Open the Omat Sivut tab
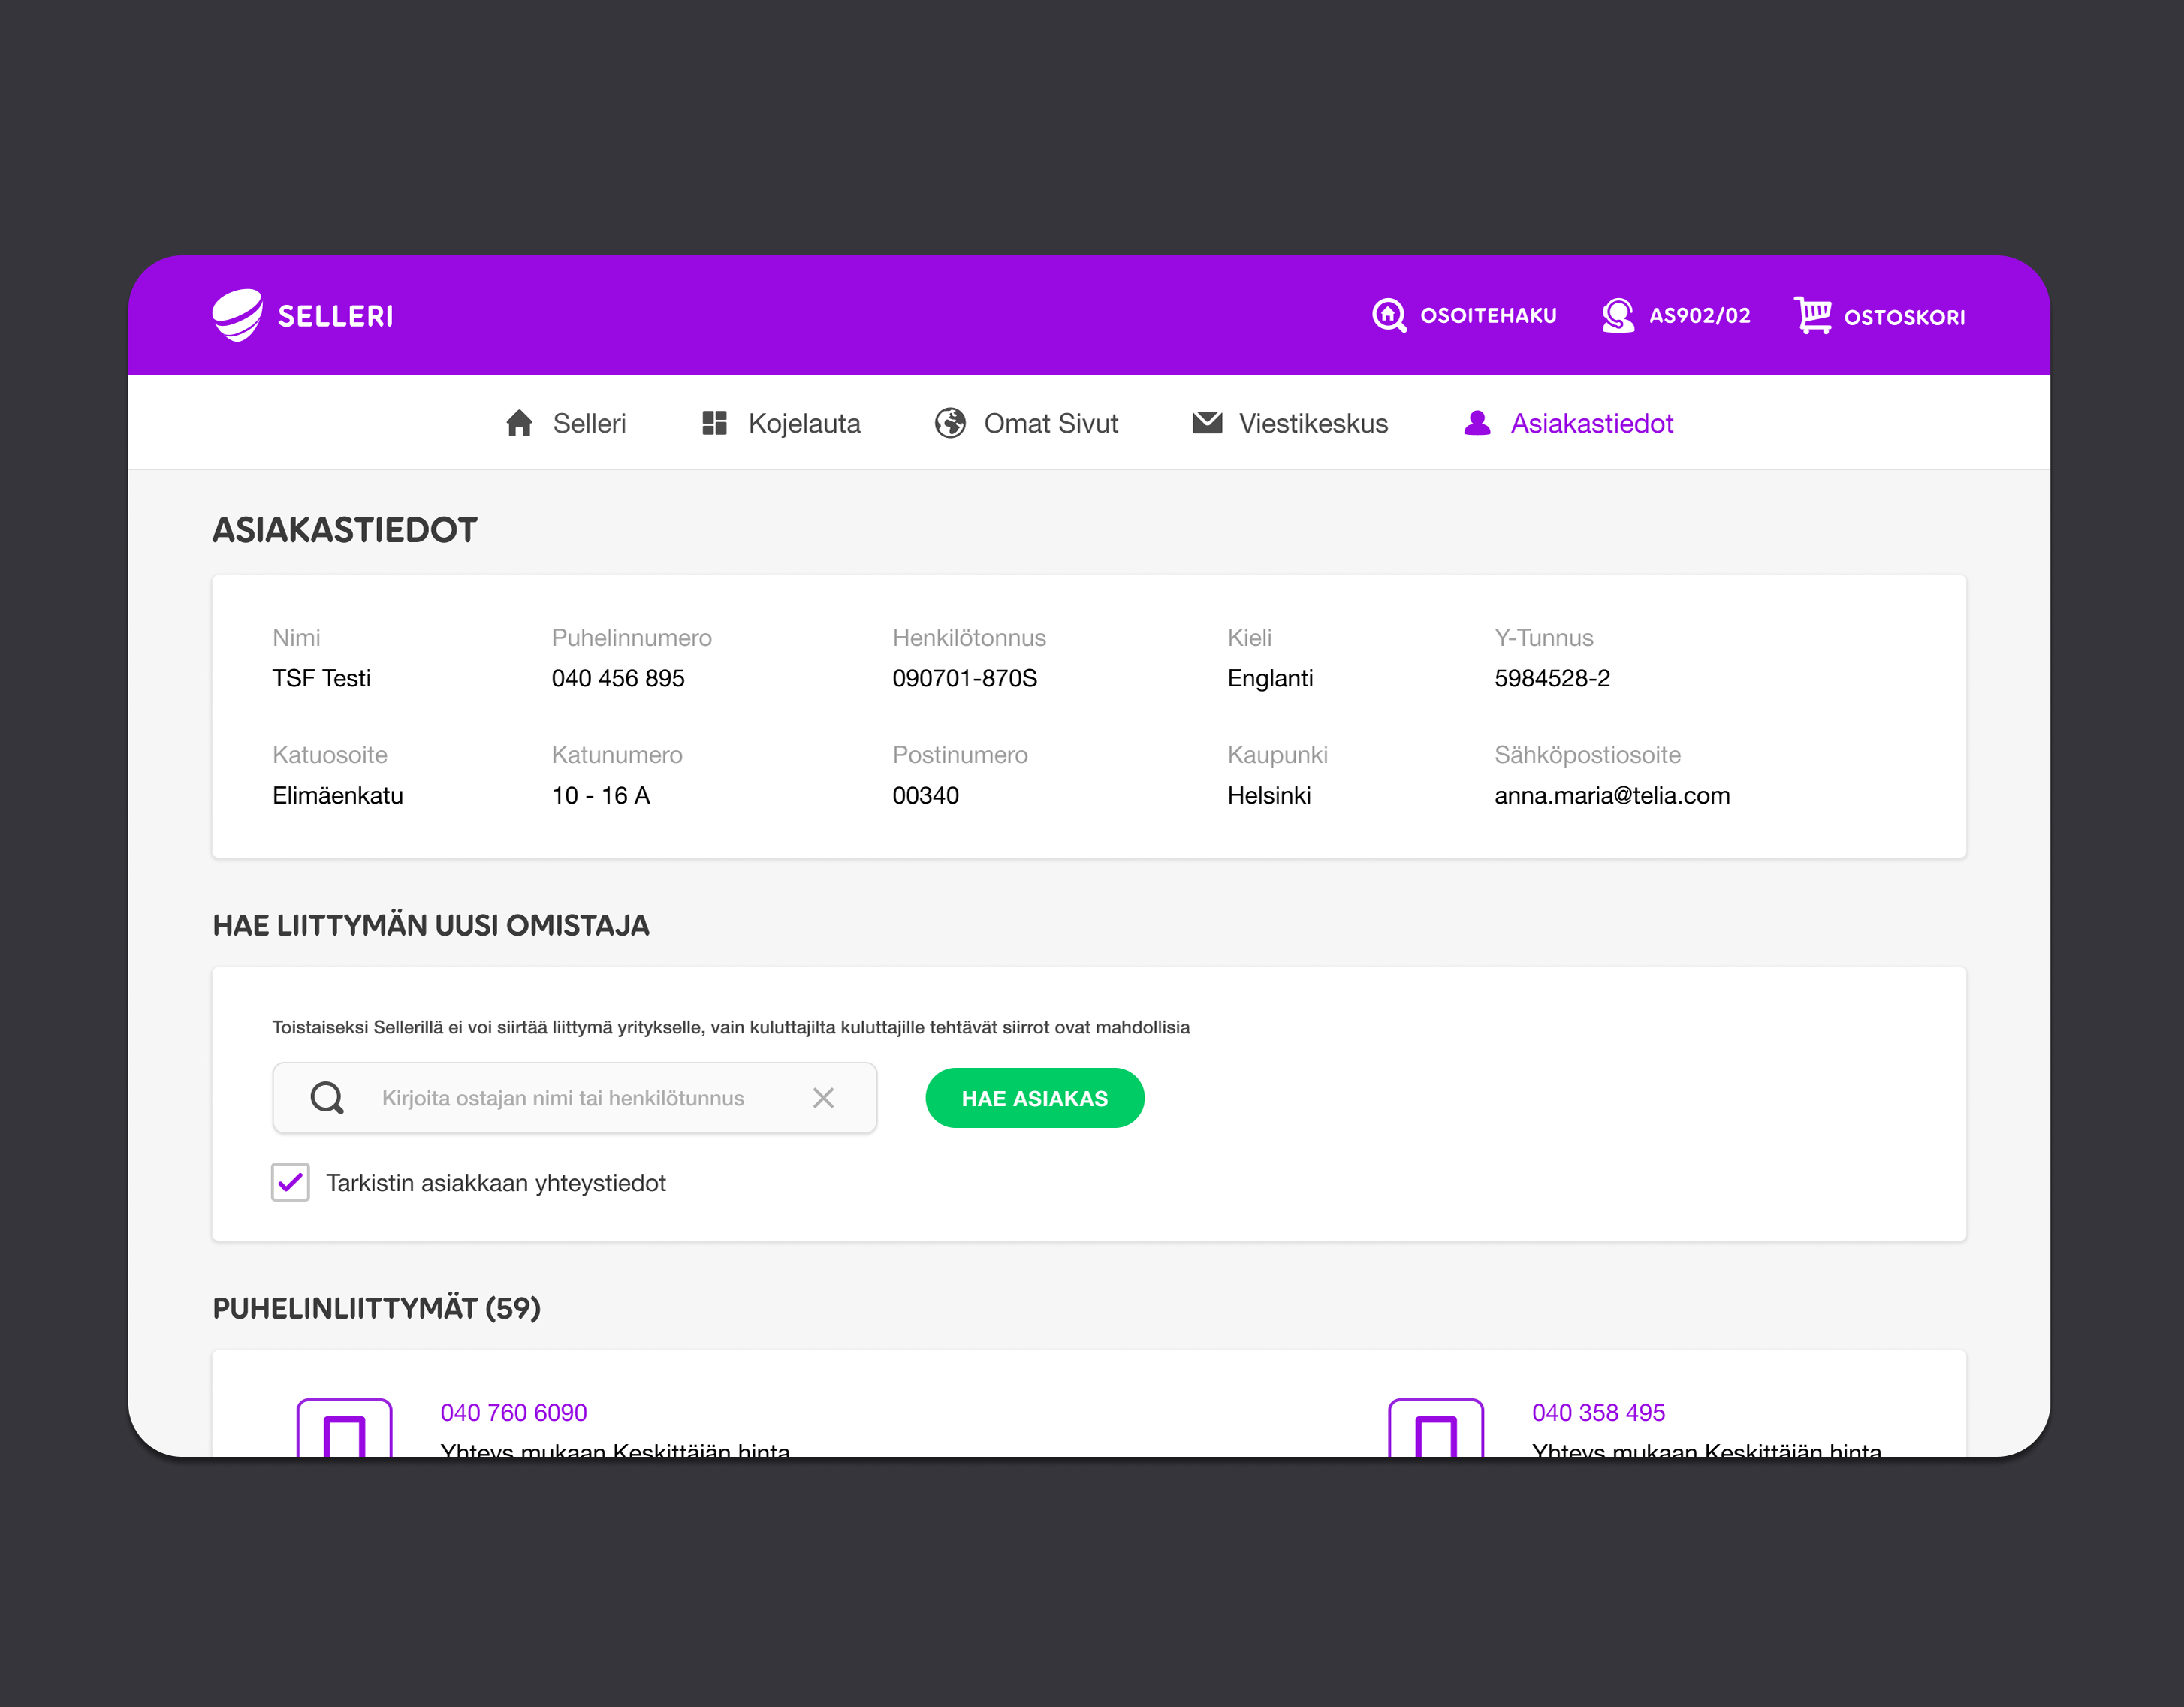Viewport: 2184px width, 1707px height. point(1026,423)
